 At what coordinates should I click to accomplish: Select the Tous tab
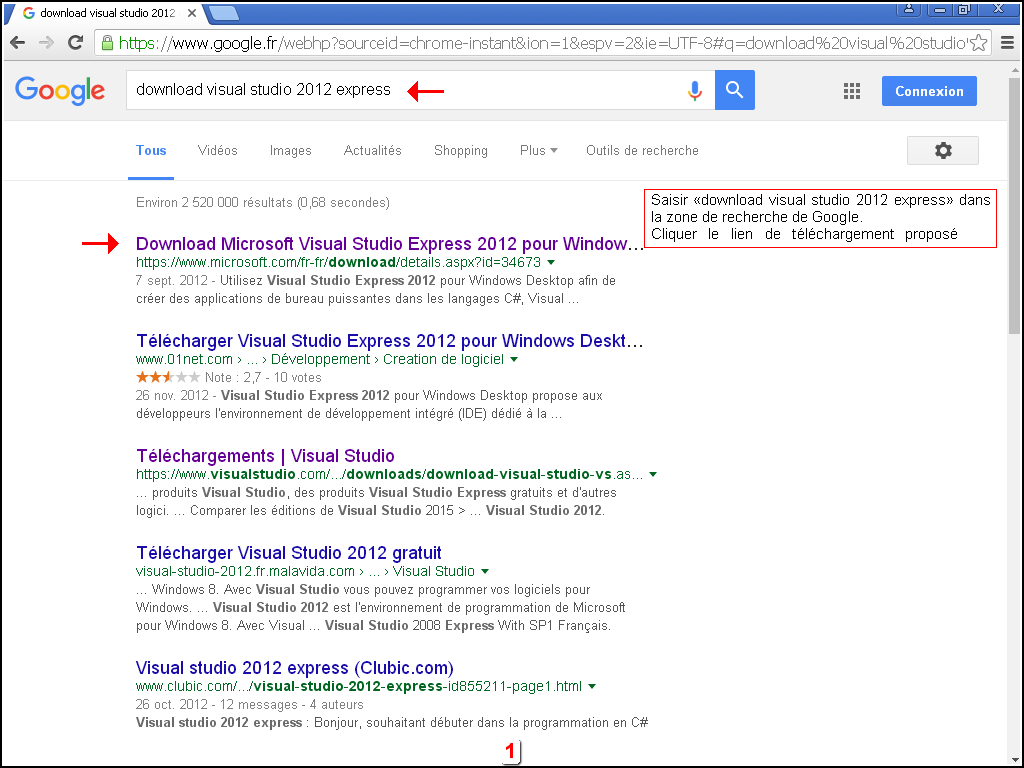tap(151, 151)
